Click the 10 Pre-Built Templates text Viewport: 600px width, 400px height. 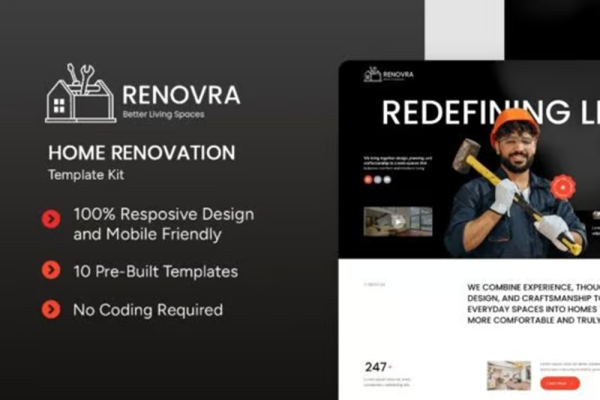point(156,271)
